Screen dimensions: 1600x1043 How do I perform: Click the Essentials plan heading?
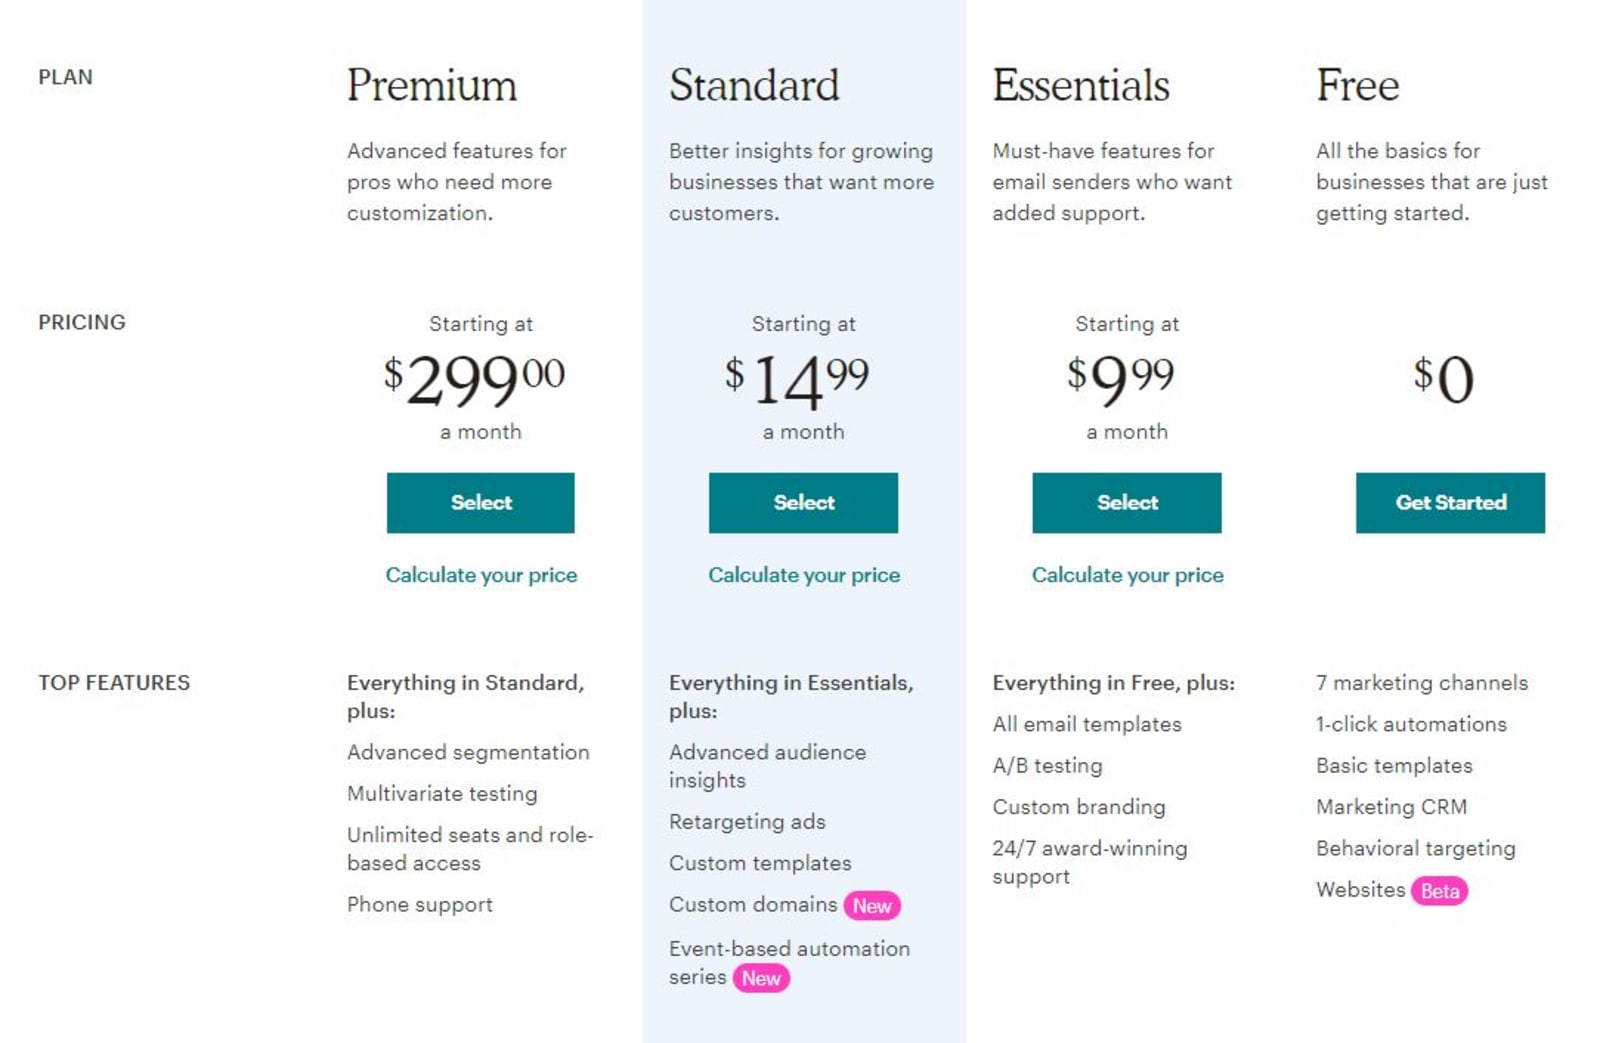click(1081, 86)
